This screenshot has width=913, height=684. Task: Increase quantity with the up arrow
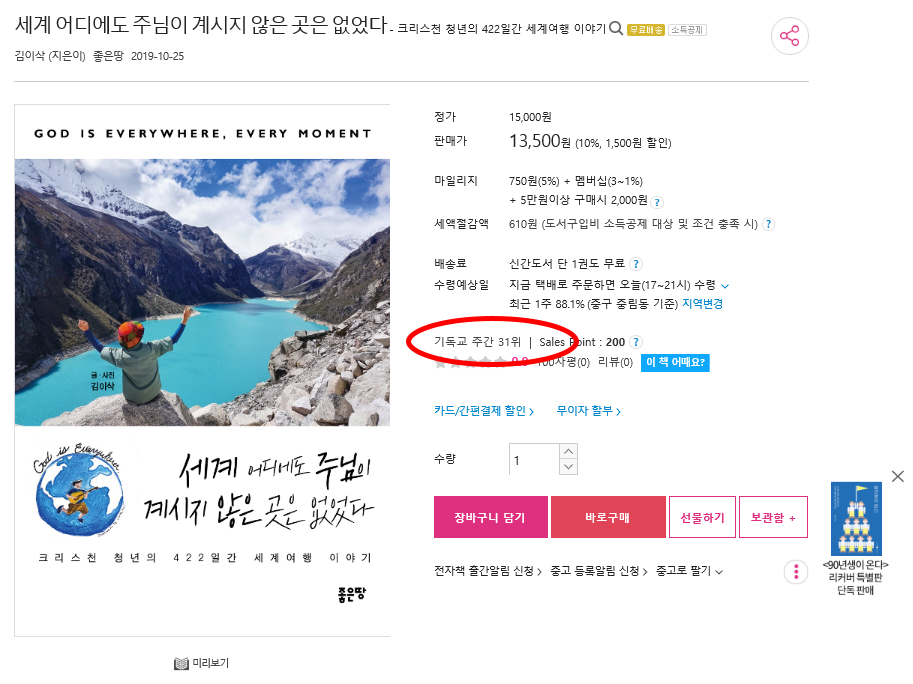pos(569,452)
